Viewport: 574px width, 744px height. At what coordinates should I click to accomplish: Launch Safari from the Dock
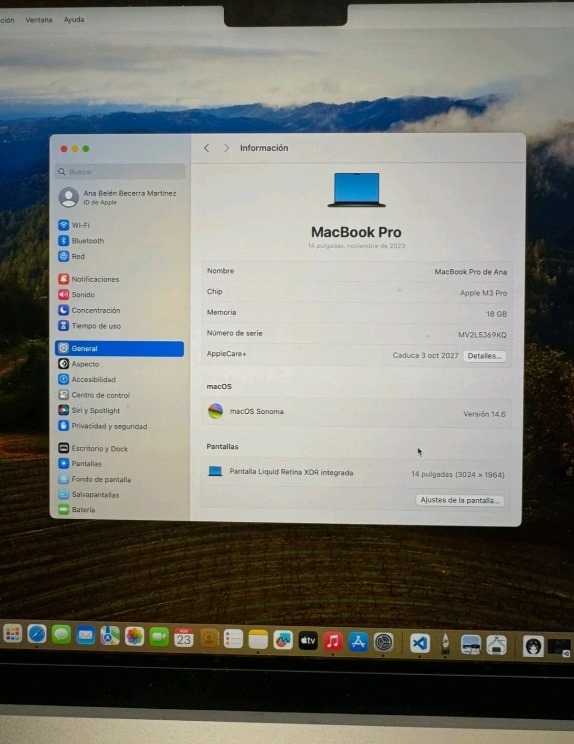coord(37,634)
